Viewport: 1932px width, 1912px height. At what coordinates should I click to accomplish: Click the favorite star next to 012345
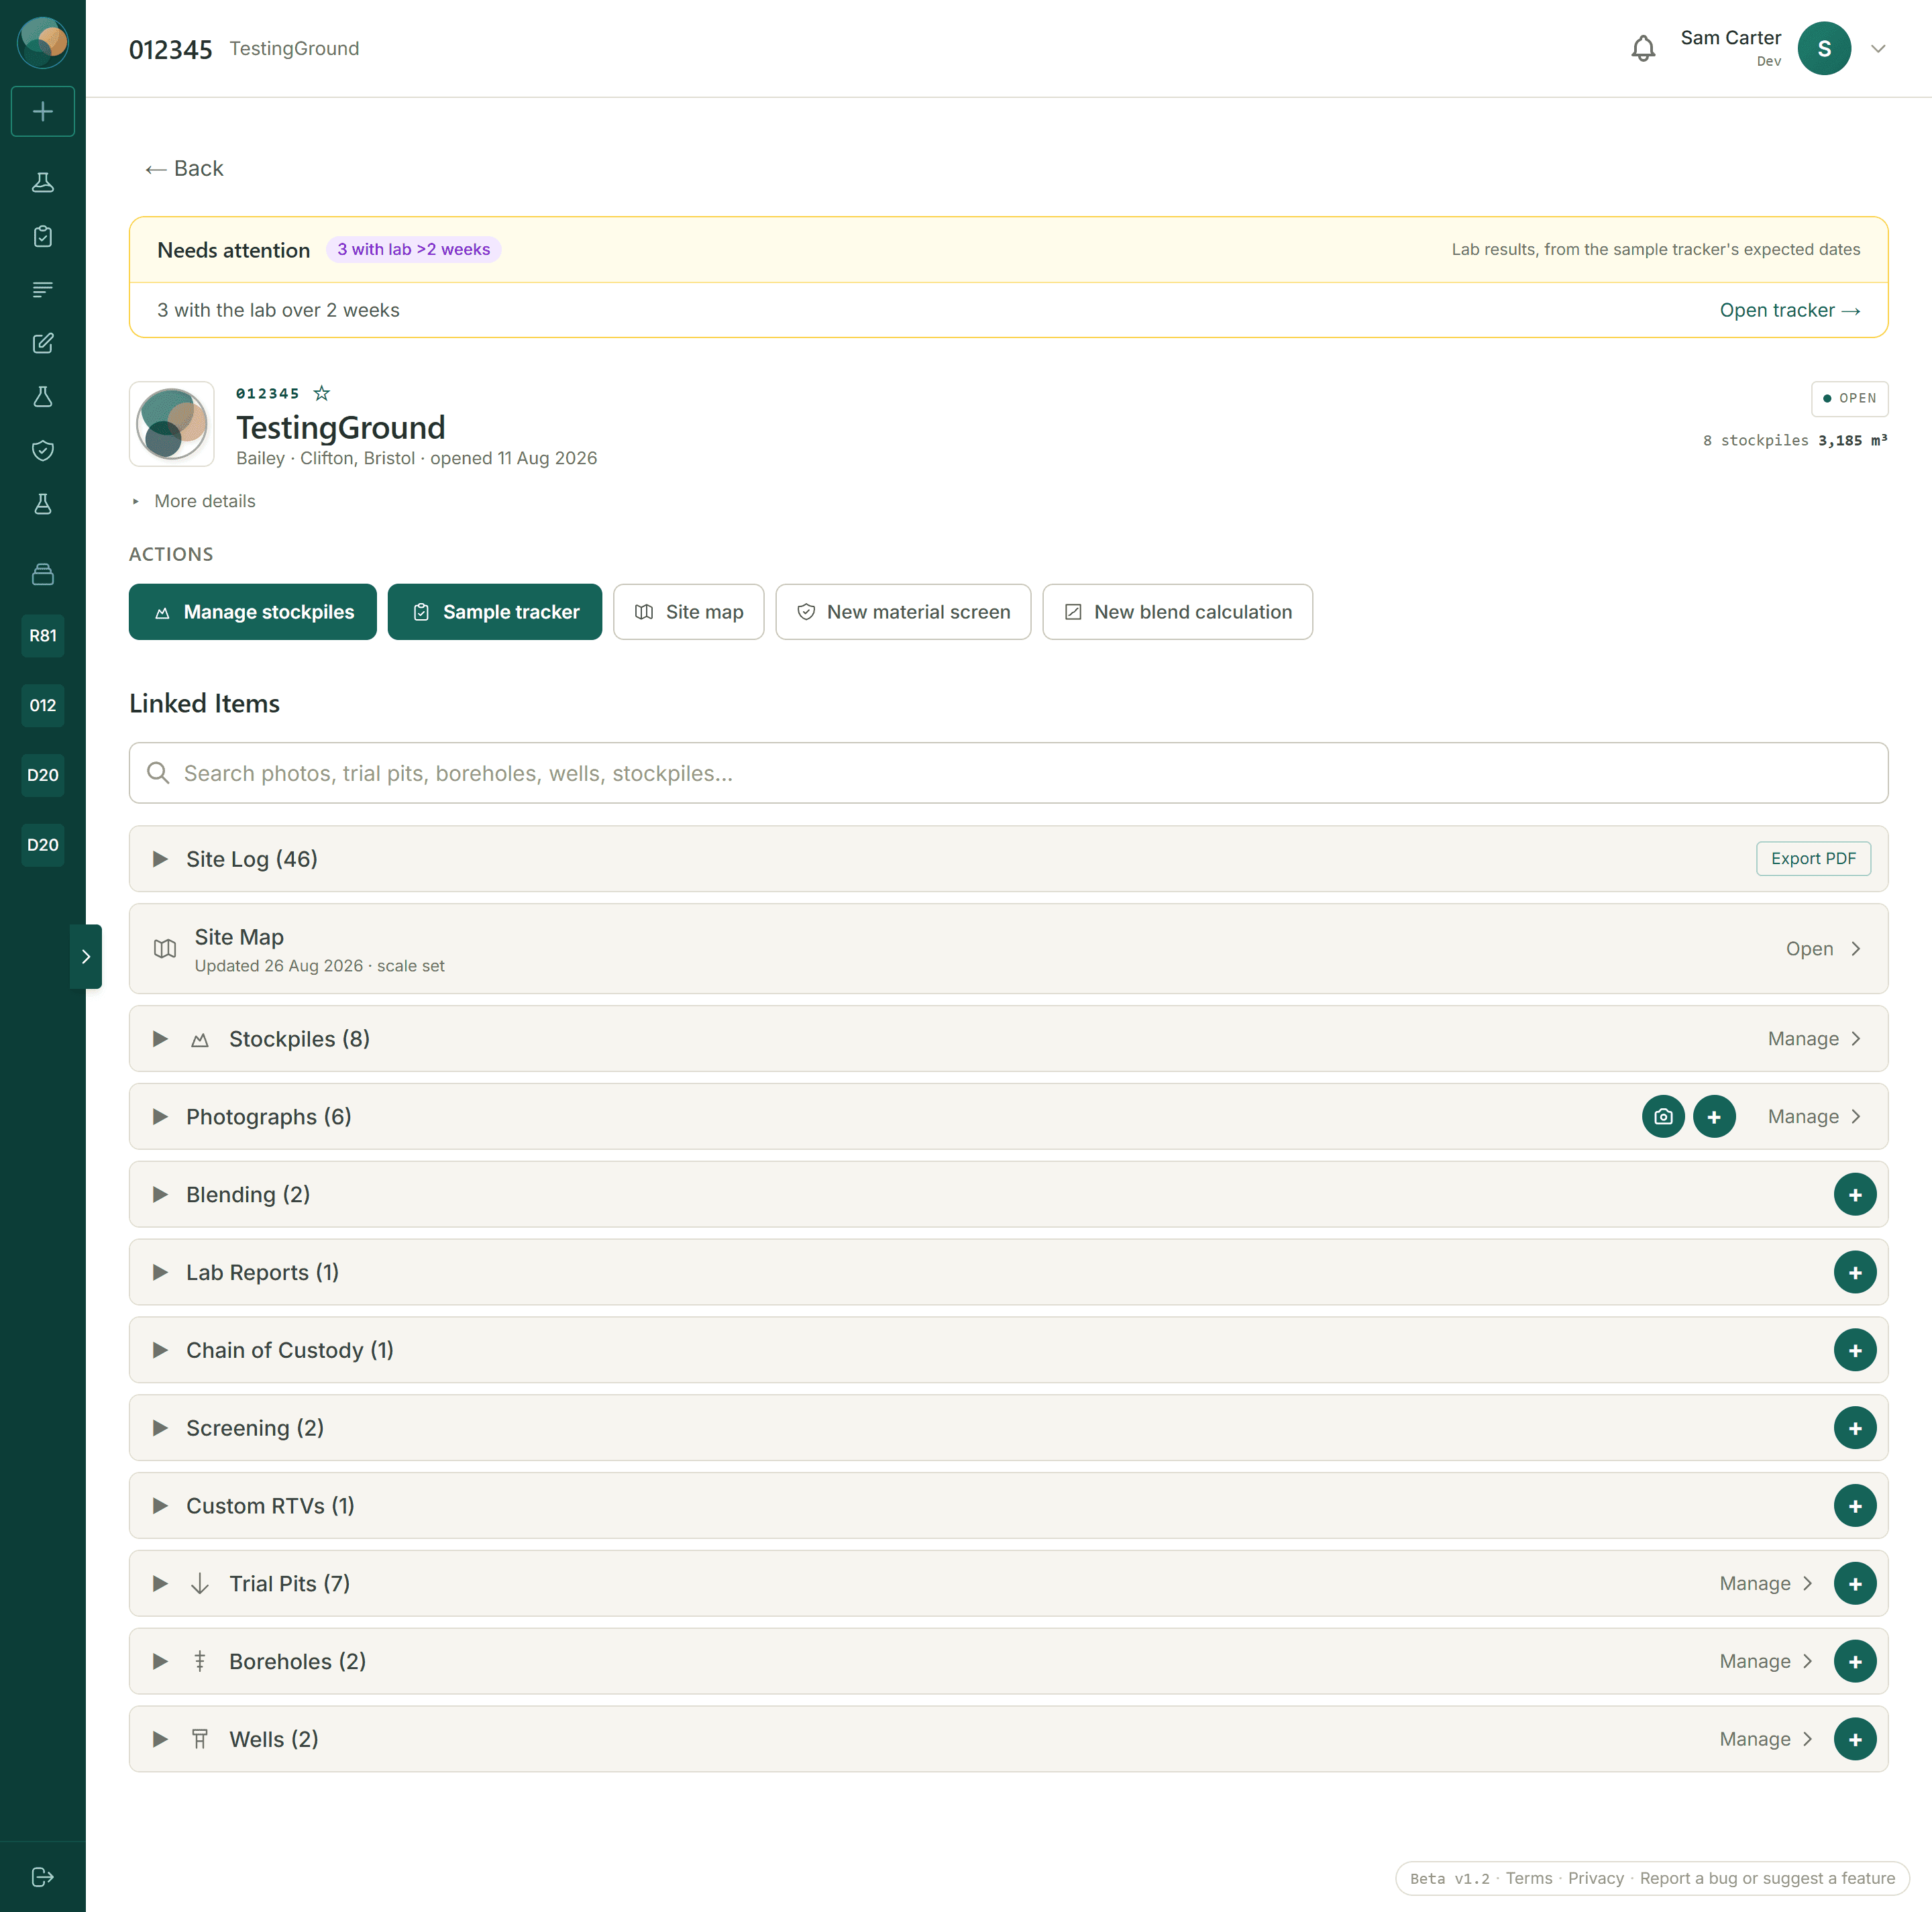click(321, 393)
